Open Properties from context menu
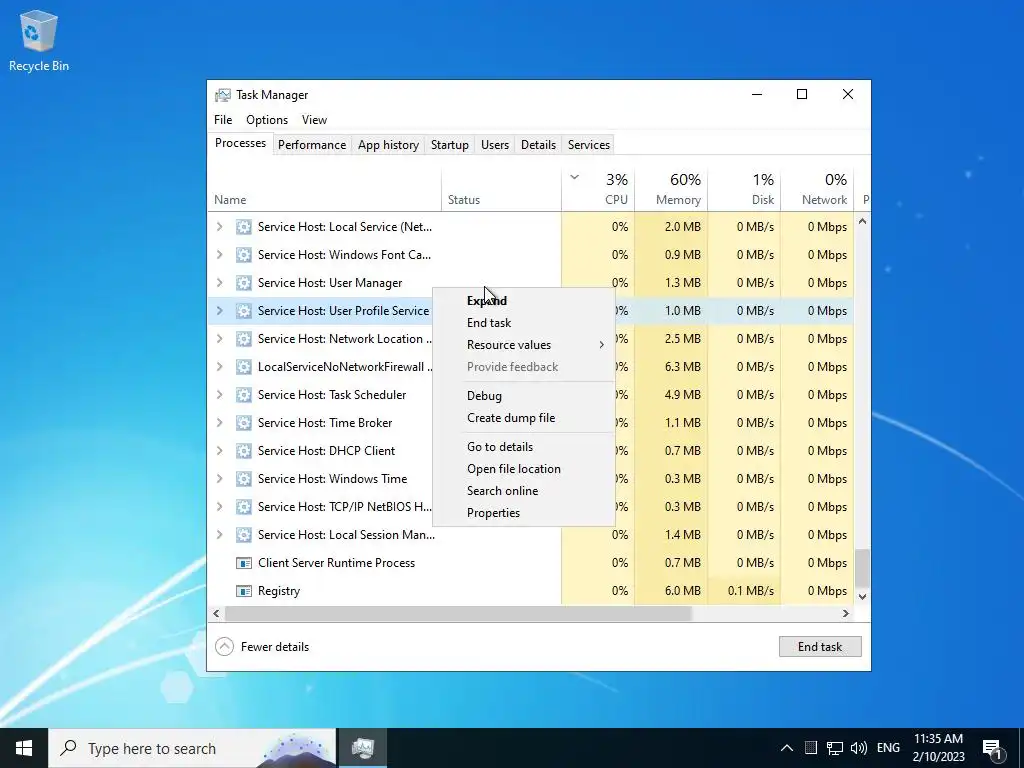1024x768 pixels. [x=524, y=513]
